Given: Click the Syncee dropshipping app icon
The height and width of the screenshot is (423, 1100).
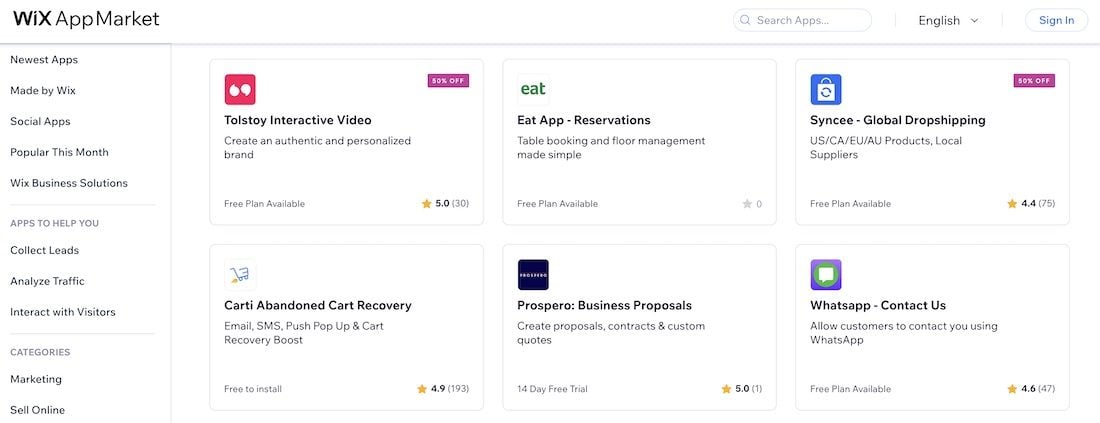Looking at the screenshot, I should 826,90.
